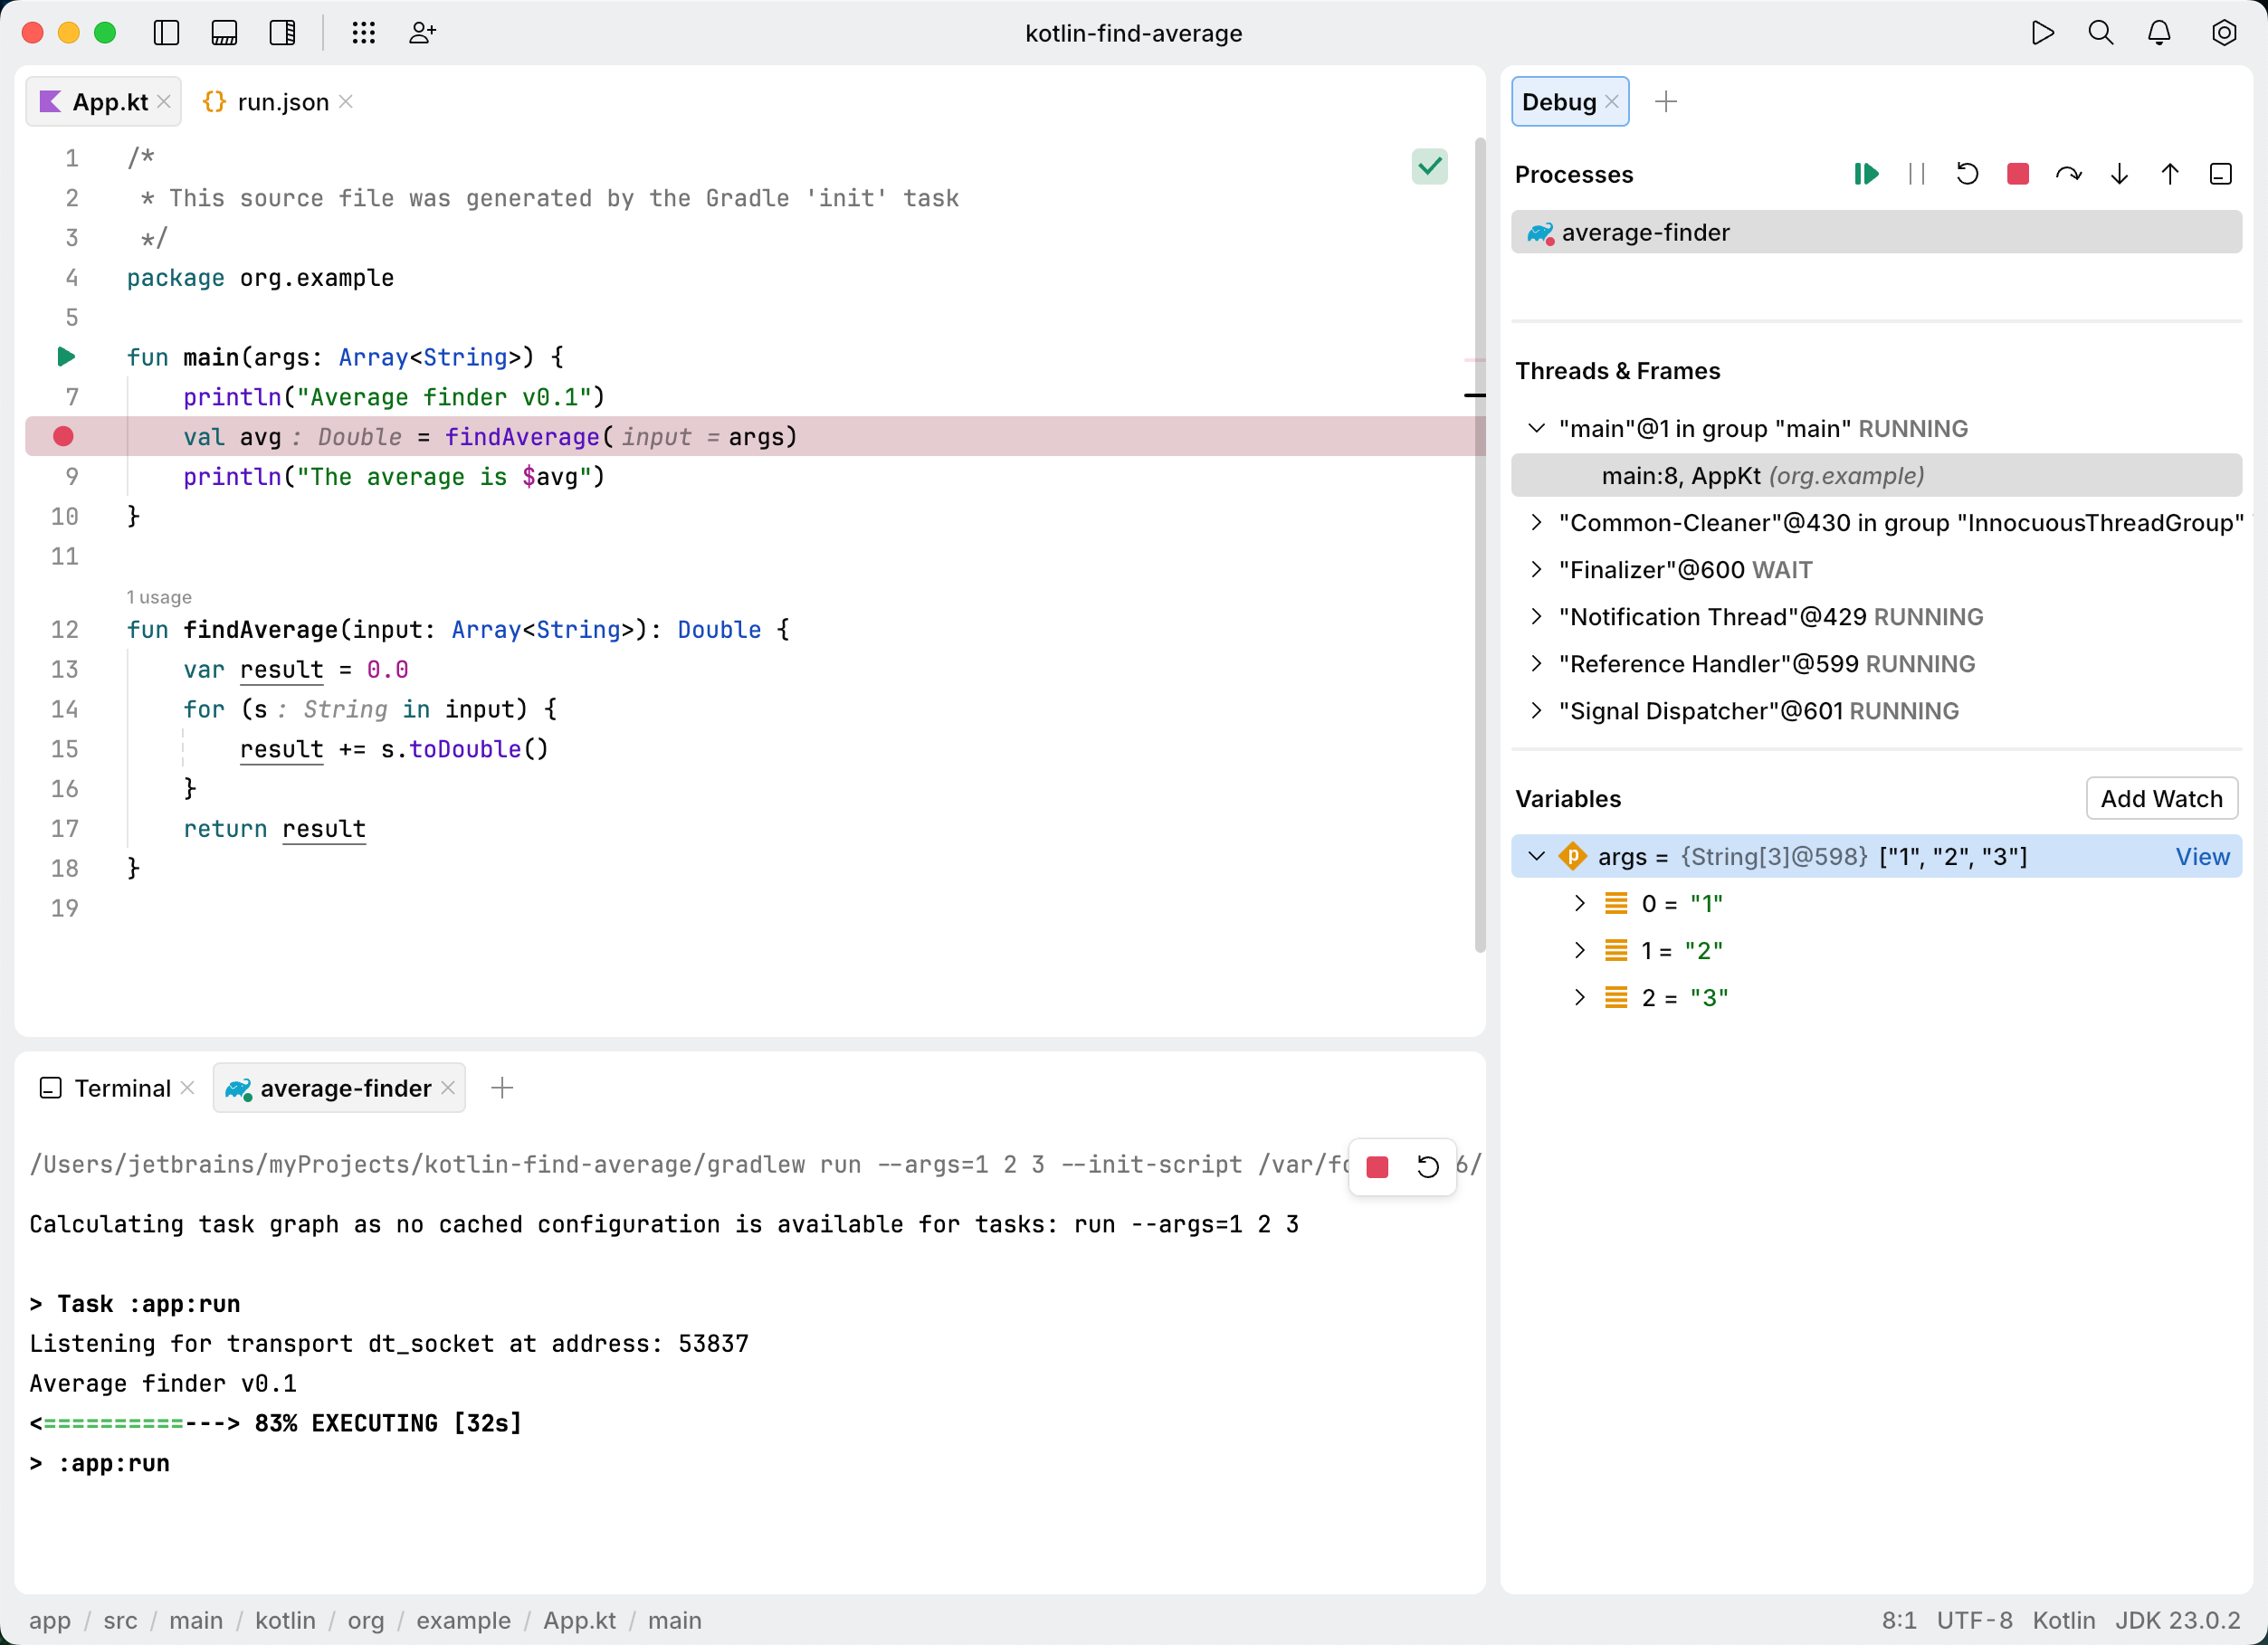
Task: Open Fleet settings with the gear icon
Action: 2224,32
